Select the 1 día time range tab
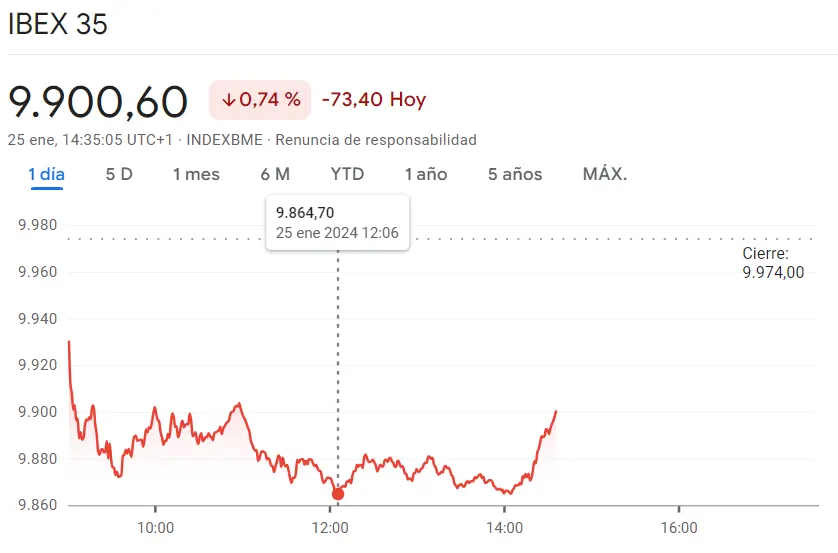 point(46,174)
